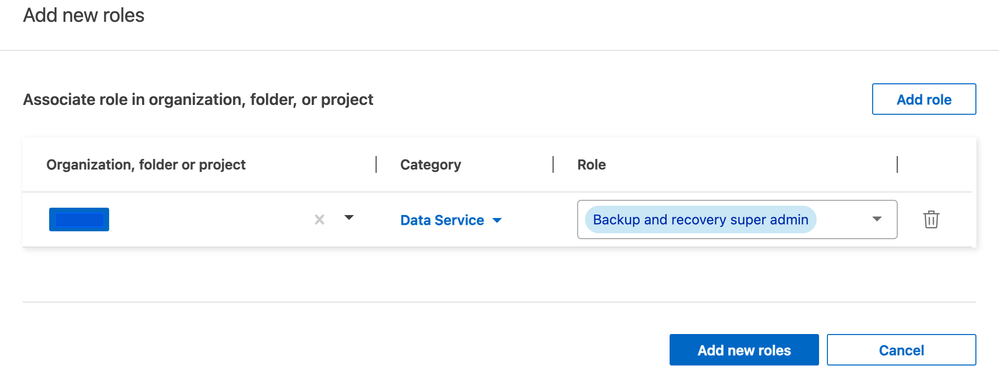Confirm with the Add new roles button

click(x=744, y=350)
